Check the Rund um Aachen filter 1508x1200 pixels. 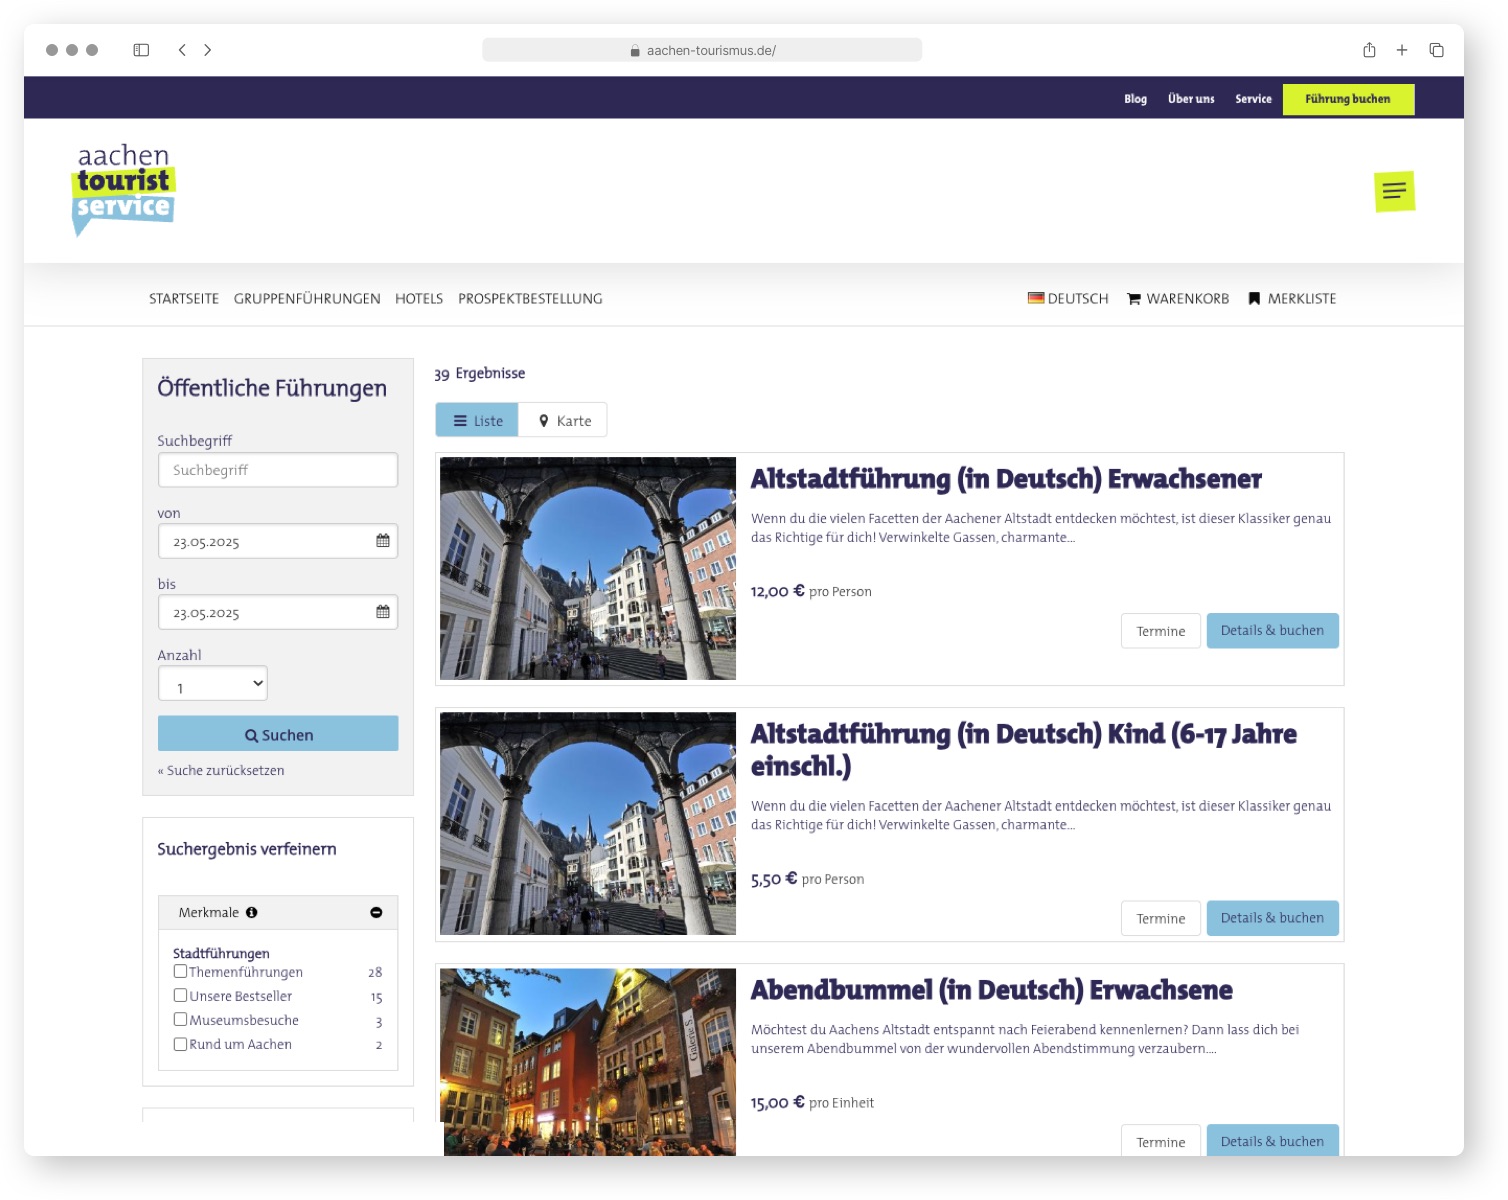coord(180,1043)
